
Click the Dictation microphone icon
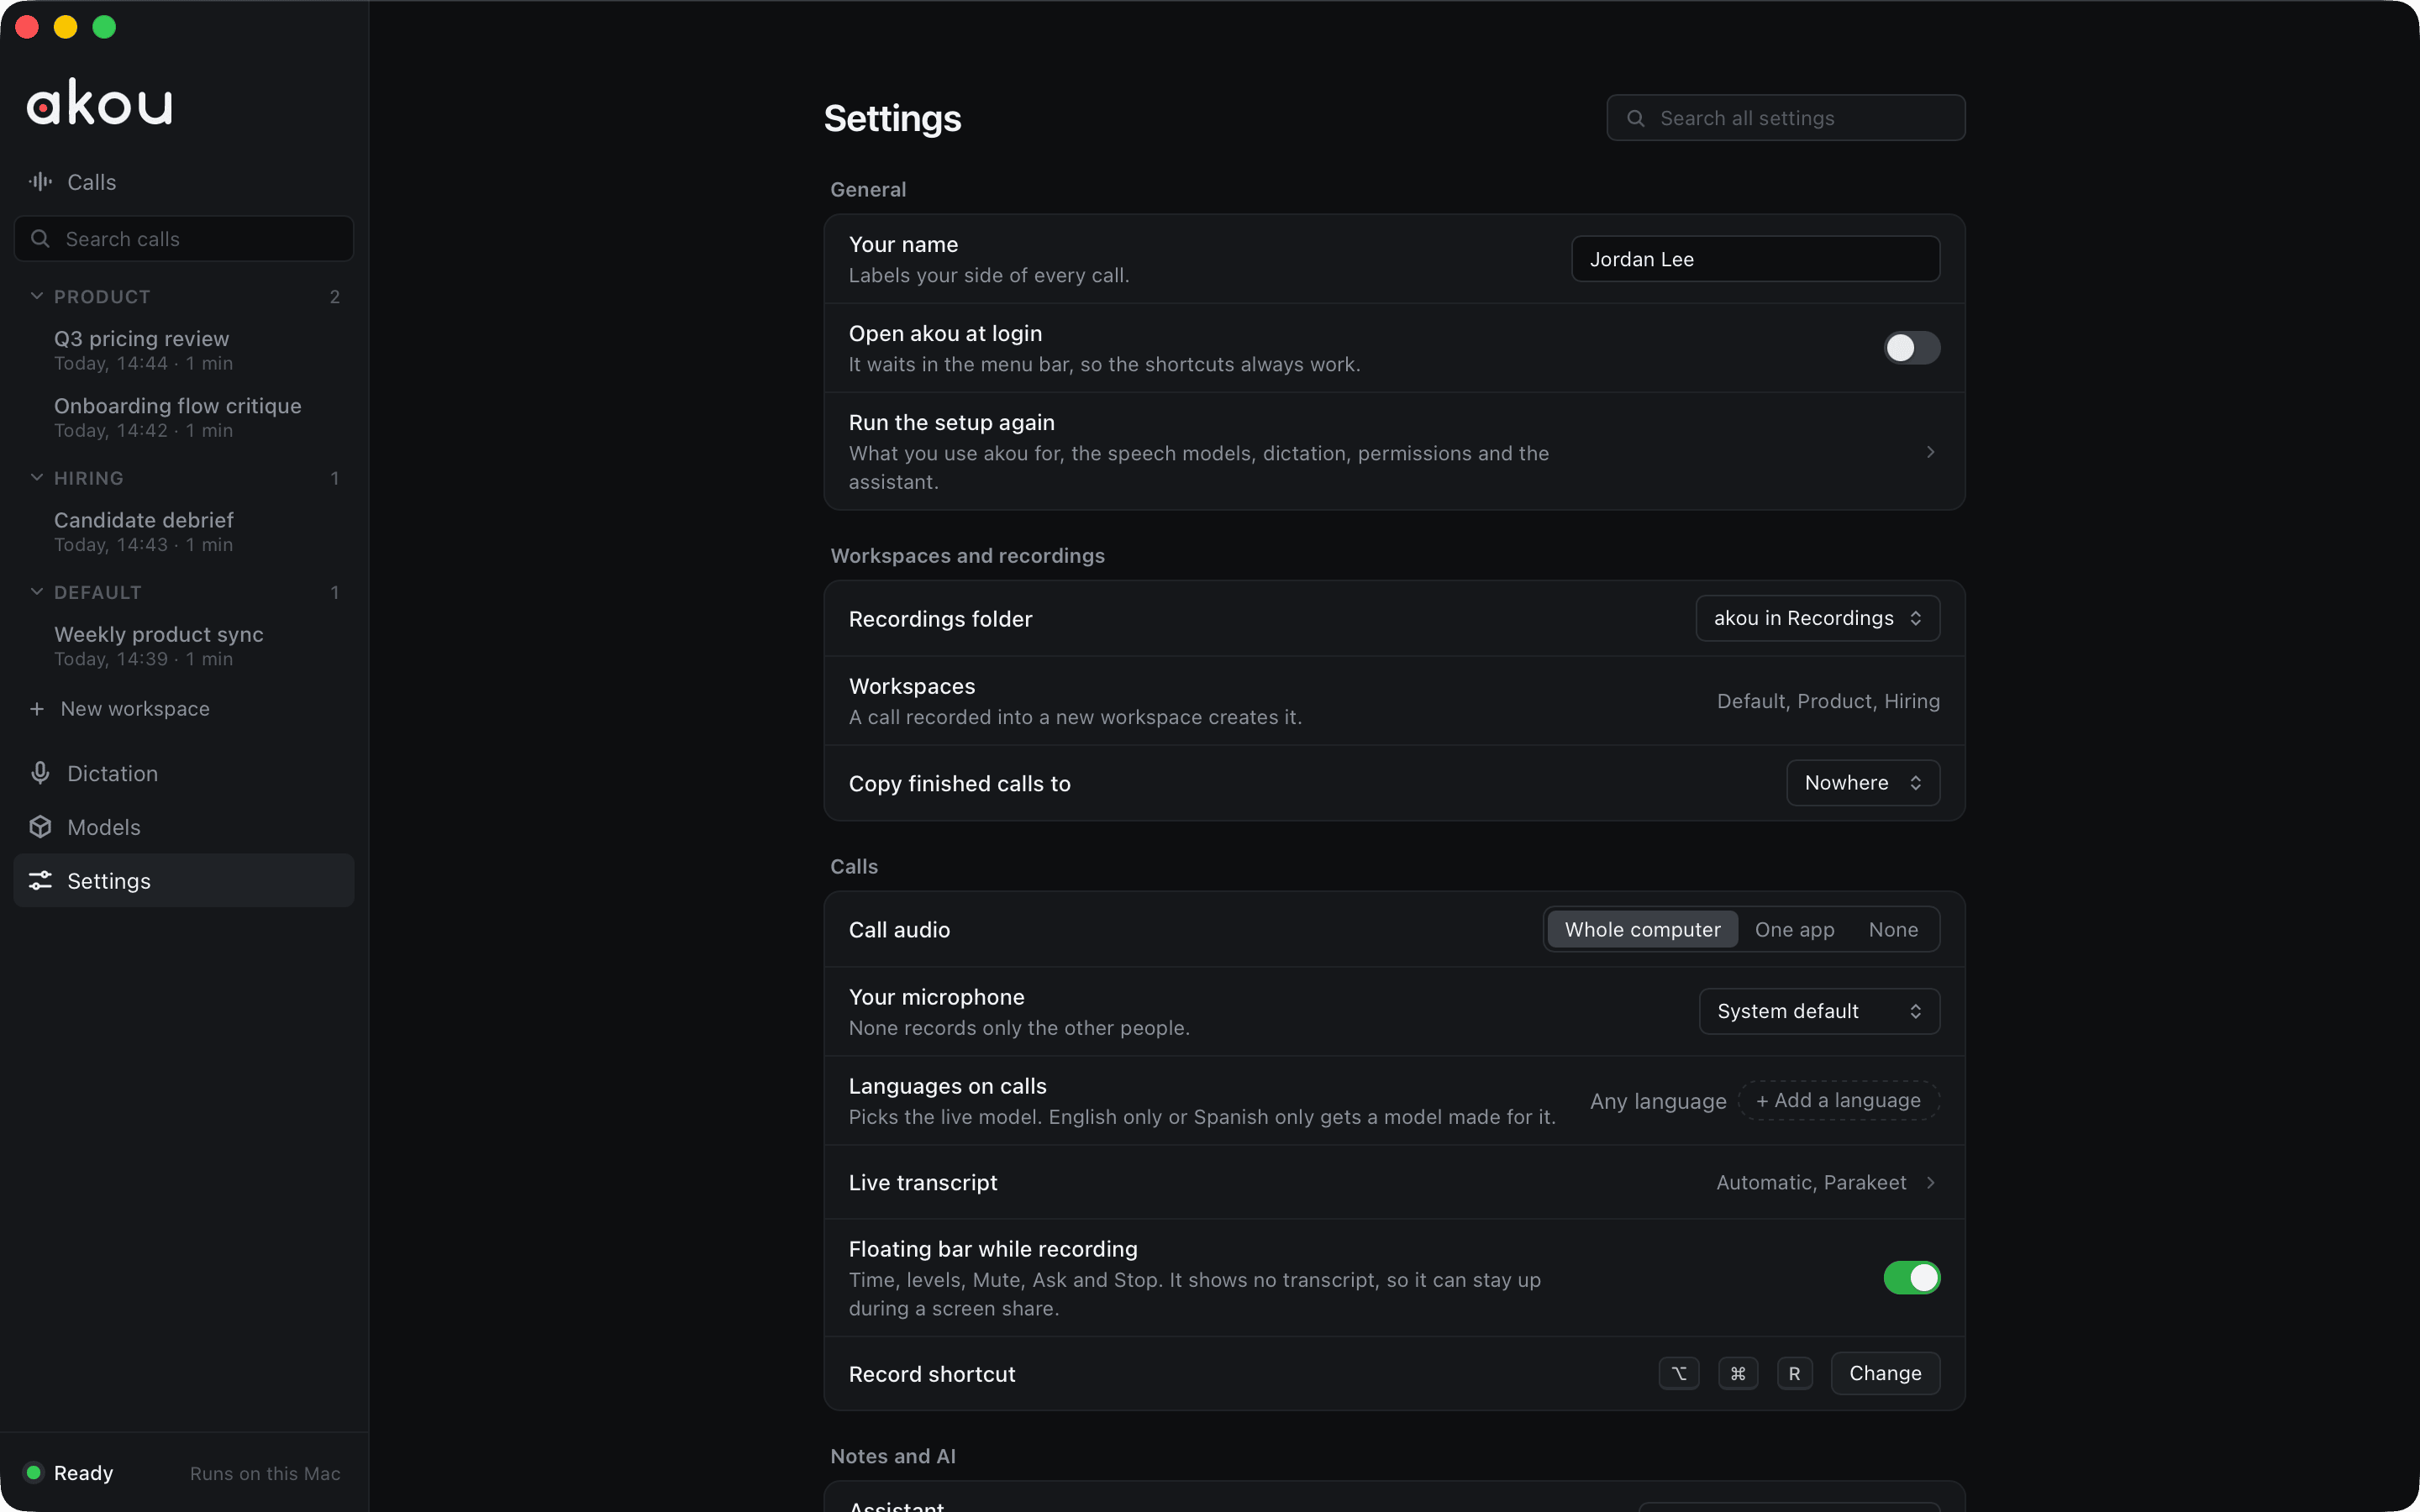(x=40, y=773)
